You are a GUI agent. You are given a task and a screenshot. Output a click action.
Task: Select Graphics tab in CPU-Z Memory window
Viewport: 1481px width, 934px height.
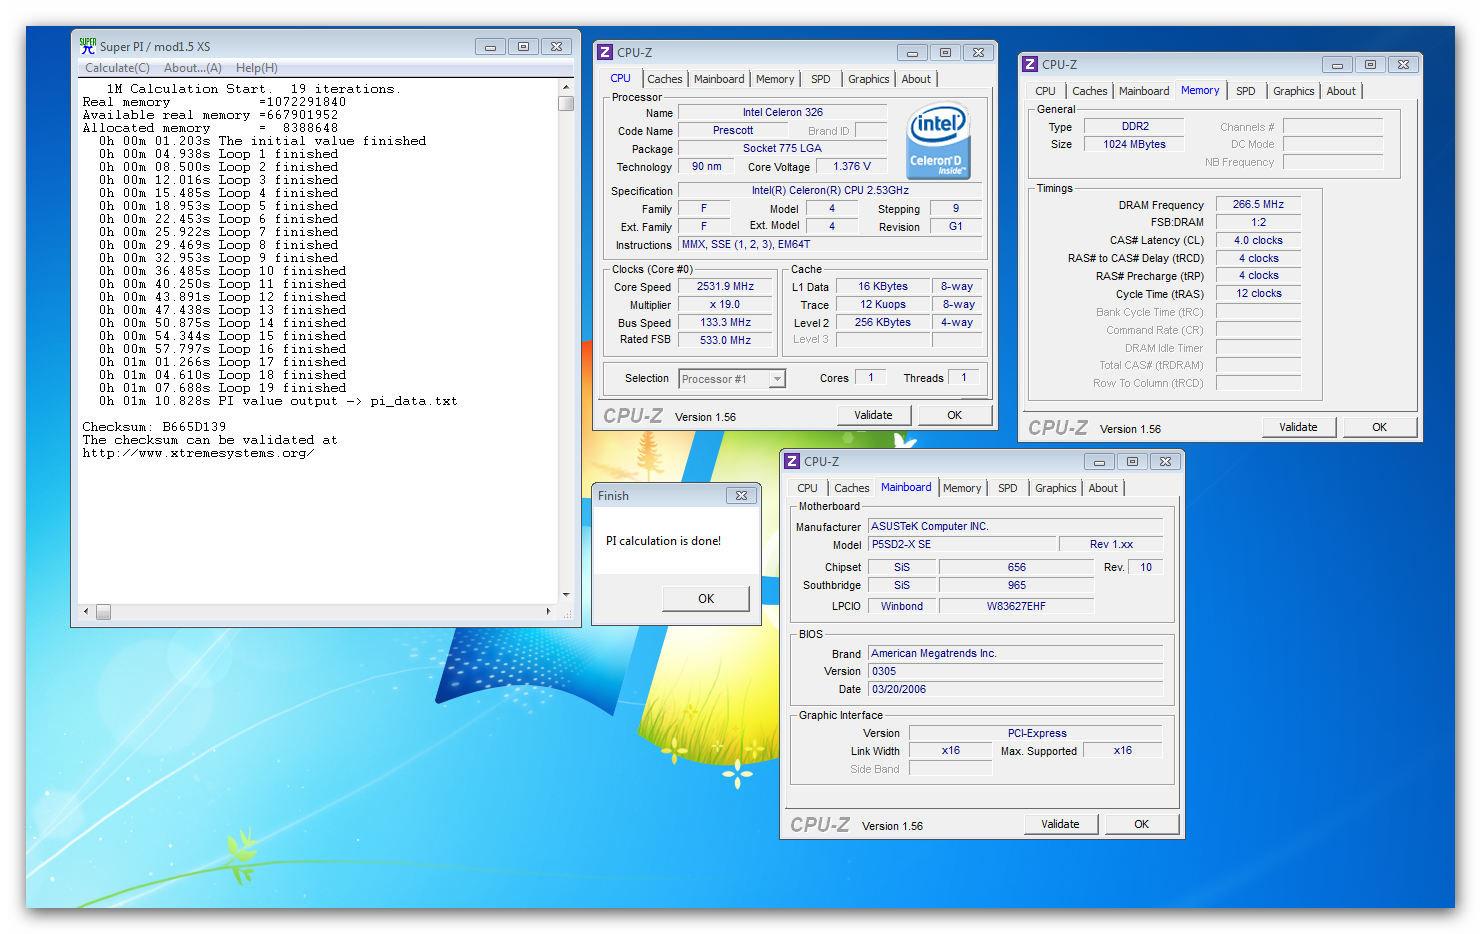point(1293,91)
